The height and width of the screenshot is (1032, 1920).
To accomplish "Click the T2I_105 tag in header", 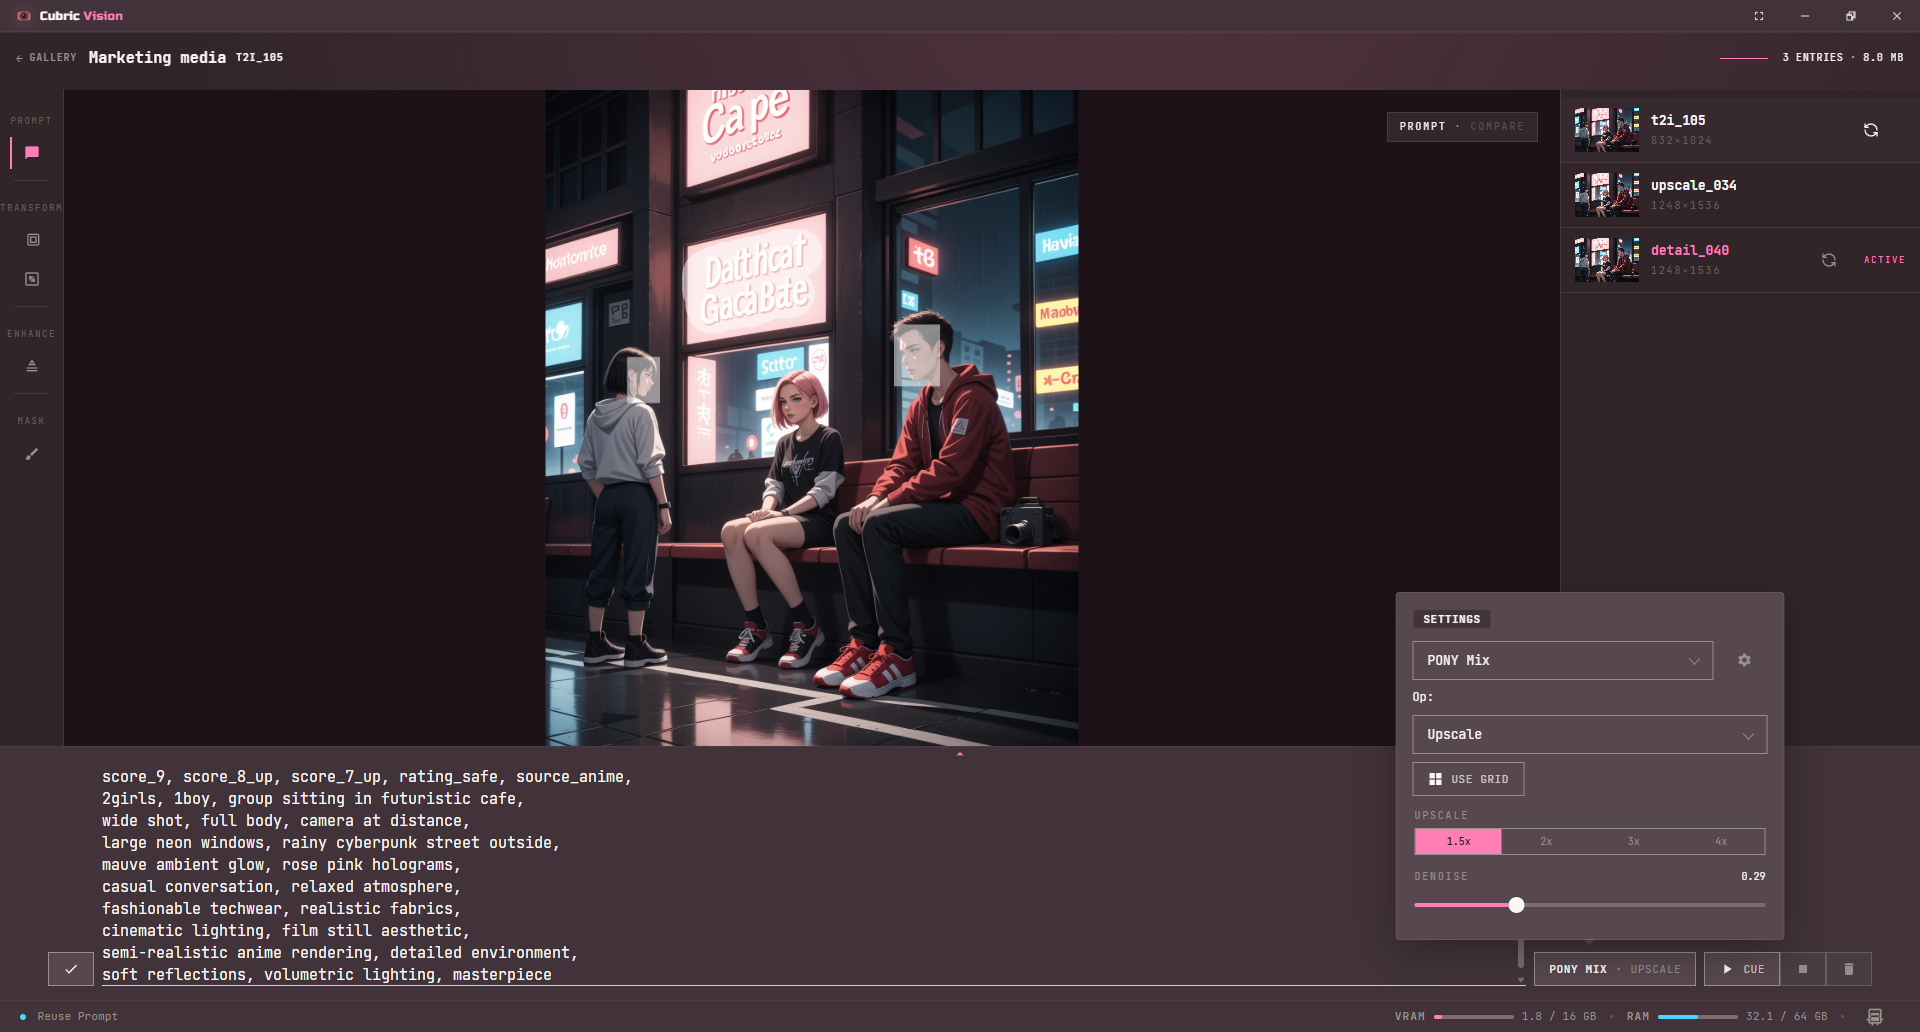I will click(x=259, y=58).
